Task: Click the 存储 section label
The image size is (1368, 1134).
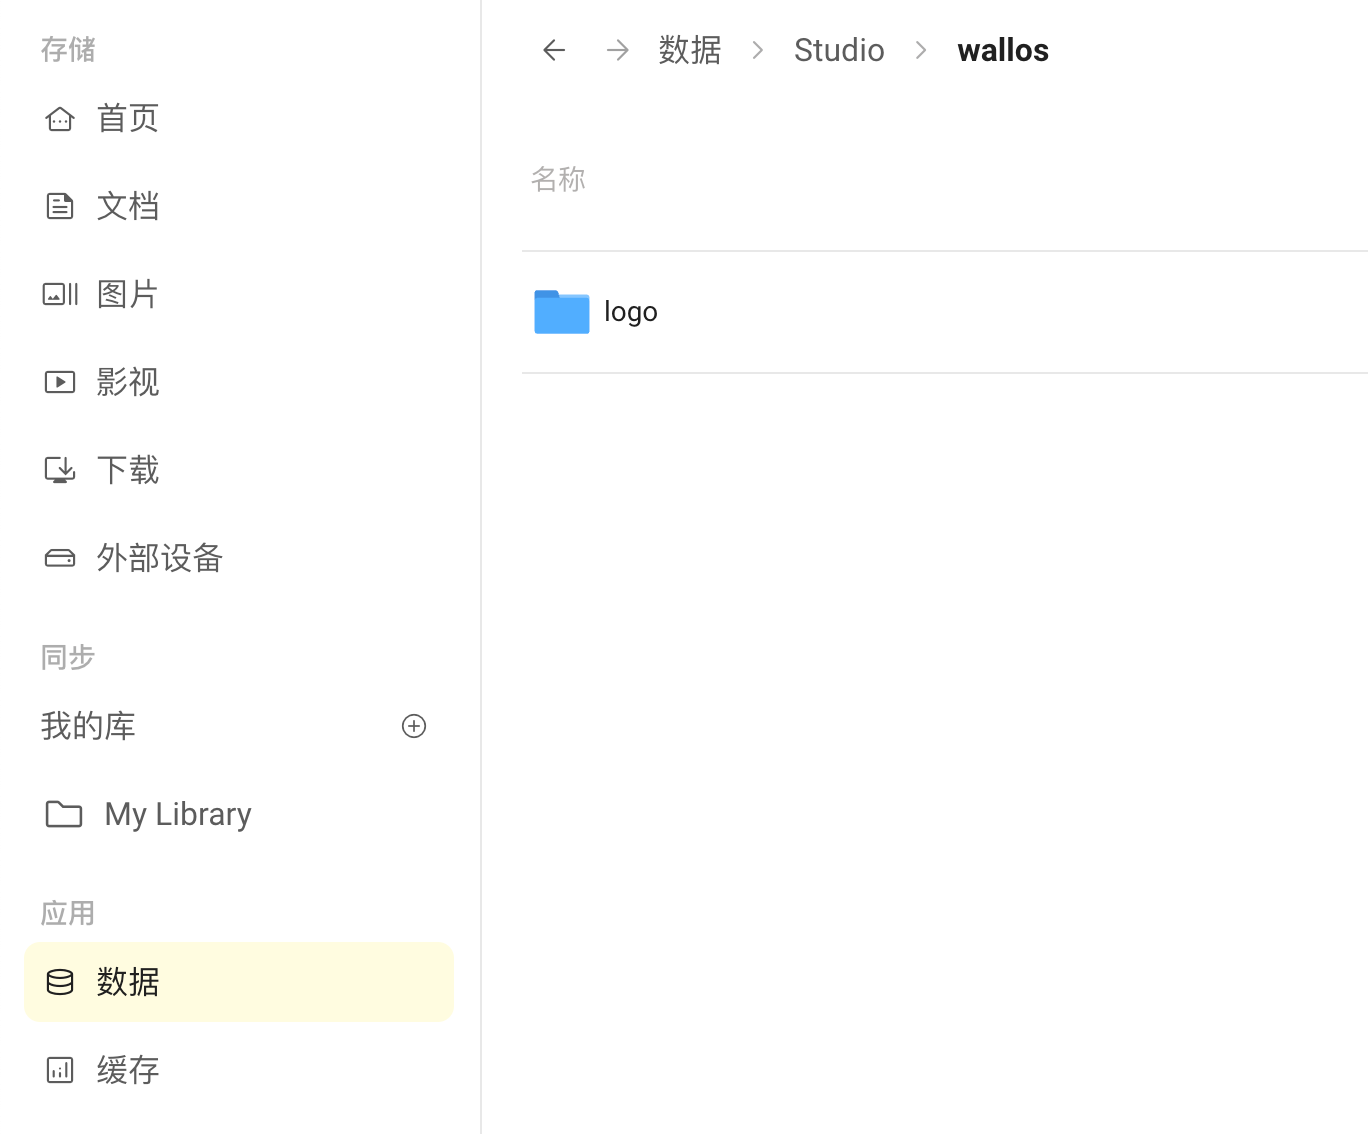Action: [x=68, y=49]
